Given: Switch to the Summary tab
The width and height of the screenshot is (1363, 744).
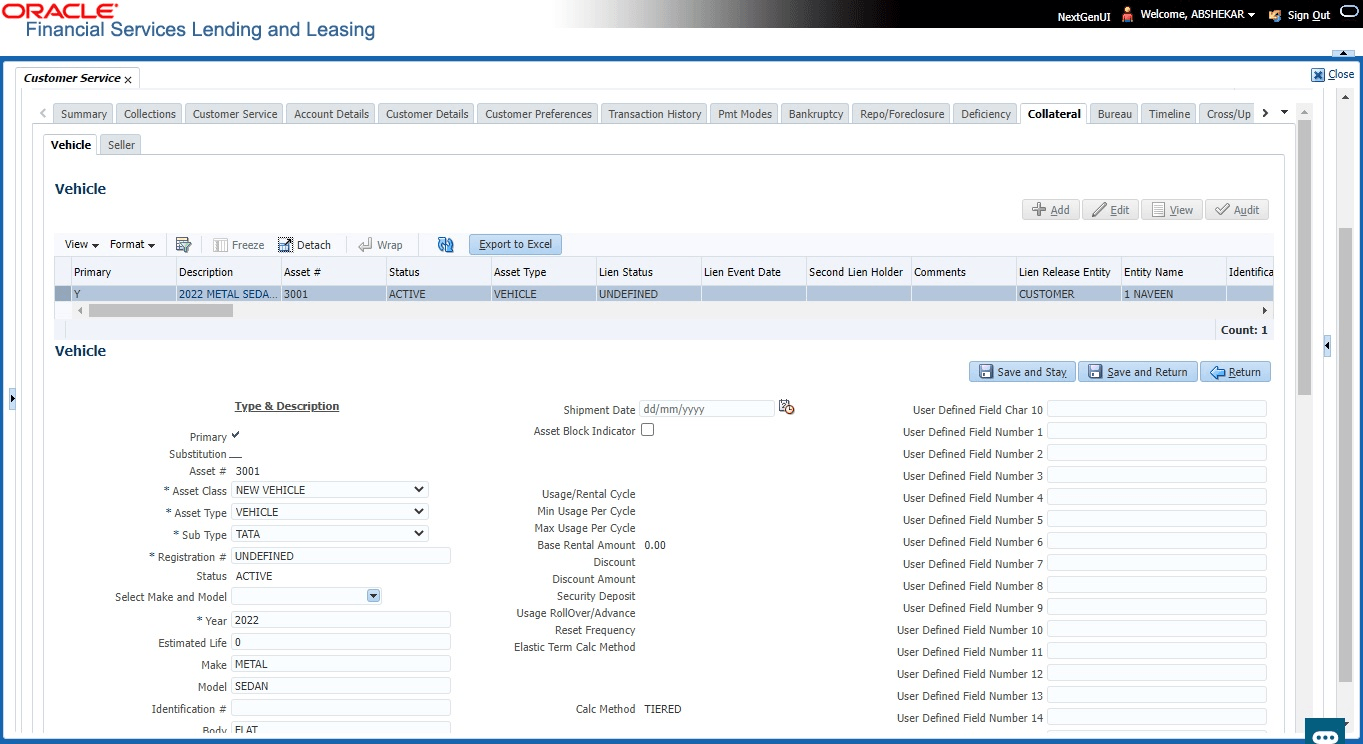Looking at the screenshot, I should click(x=84, y=114).
